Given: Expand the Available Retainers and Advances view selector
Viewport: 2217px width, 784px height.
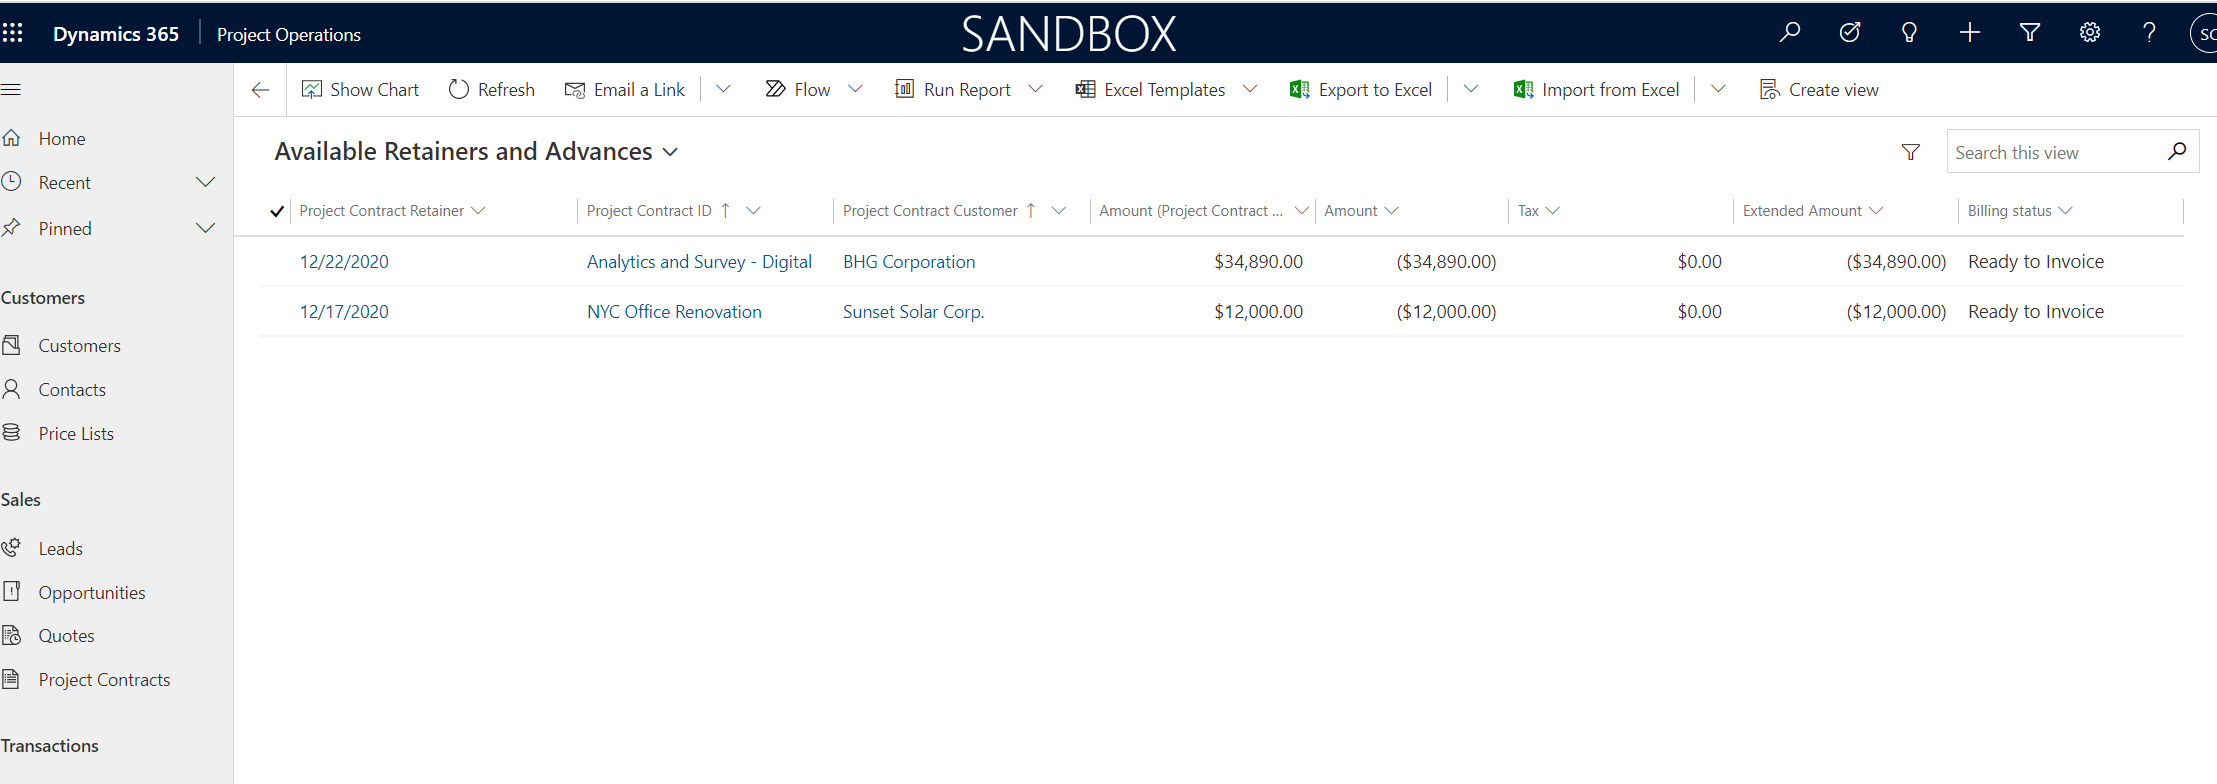Looking at the screenshot, I should point(671,152).
